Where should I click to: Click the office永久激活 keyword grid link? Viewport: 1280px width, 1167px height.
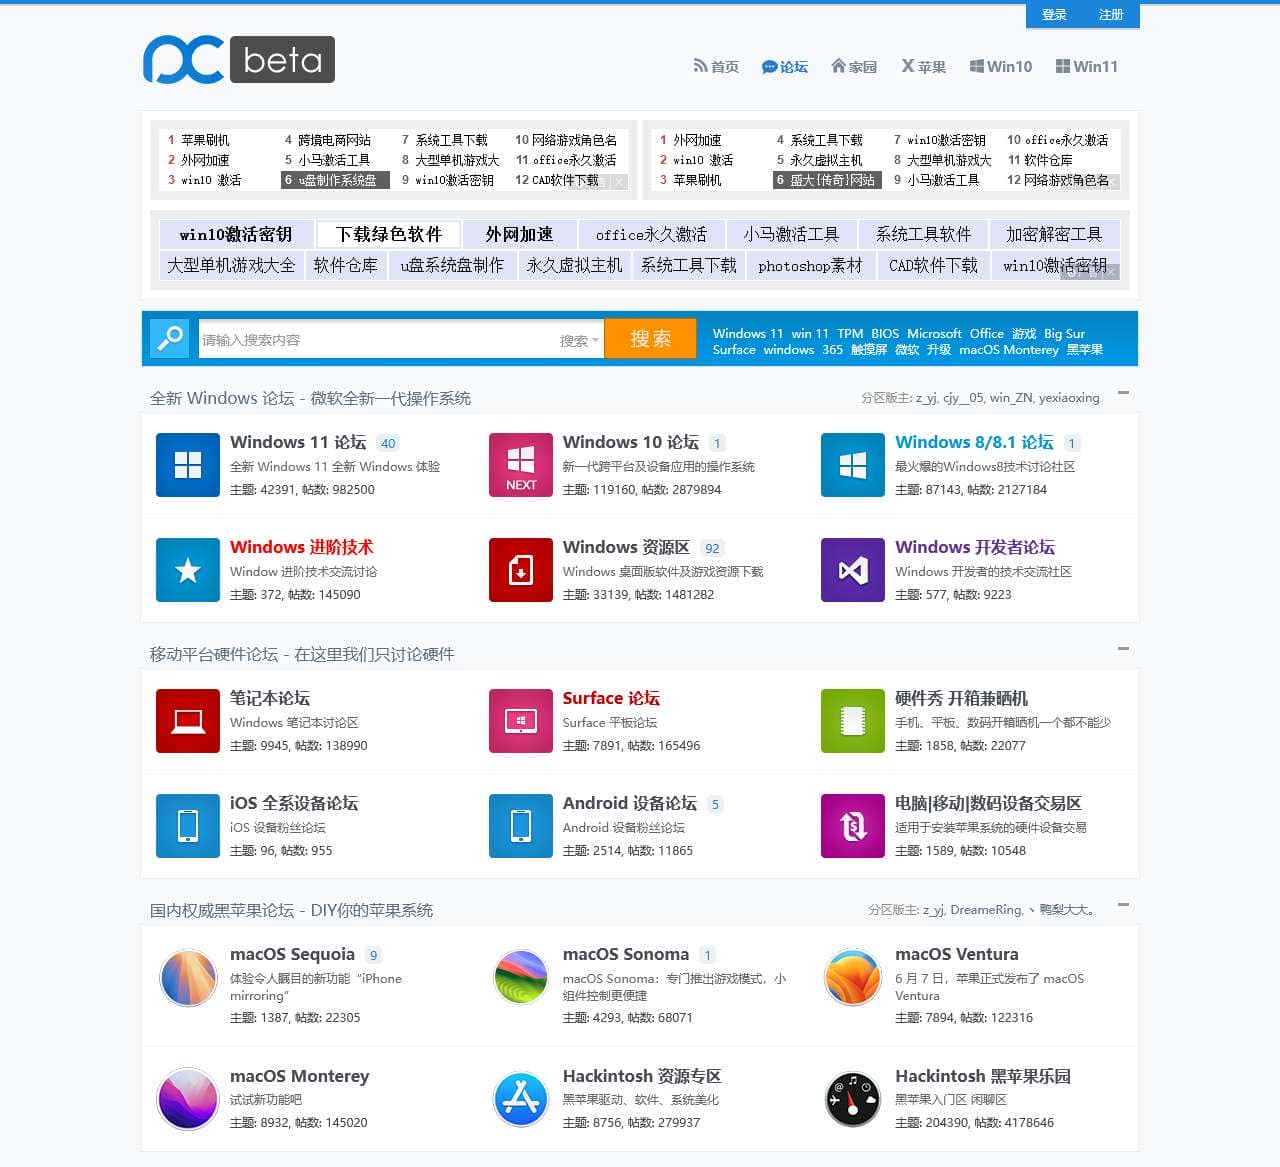click(x=651, y=234)
